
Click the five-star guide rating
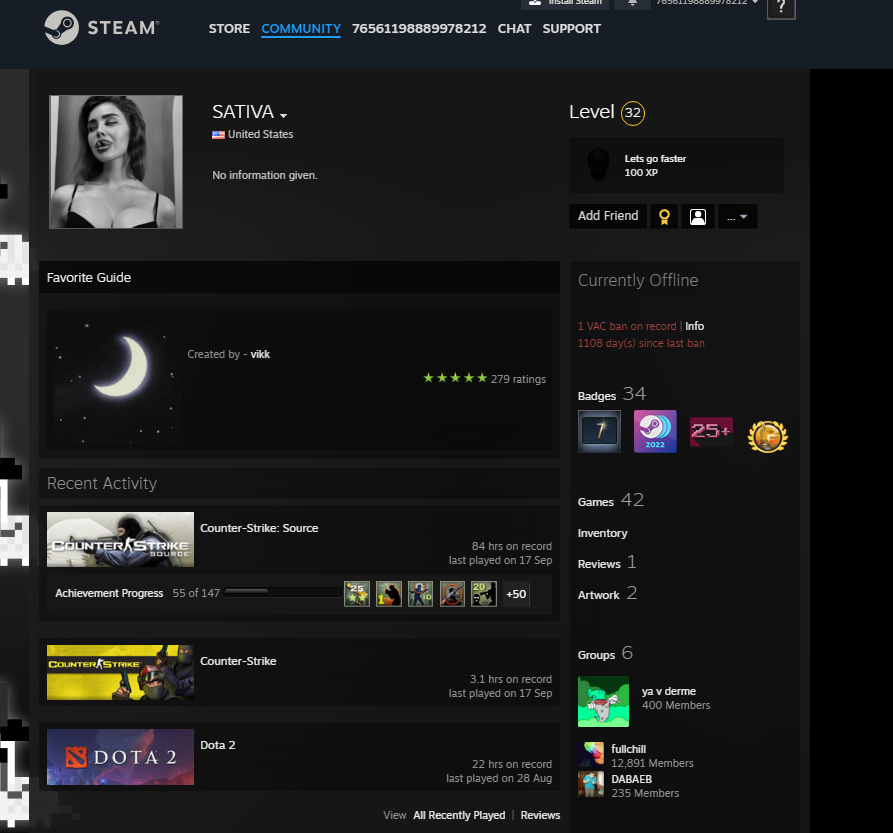[455, 378]
